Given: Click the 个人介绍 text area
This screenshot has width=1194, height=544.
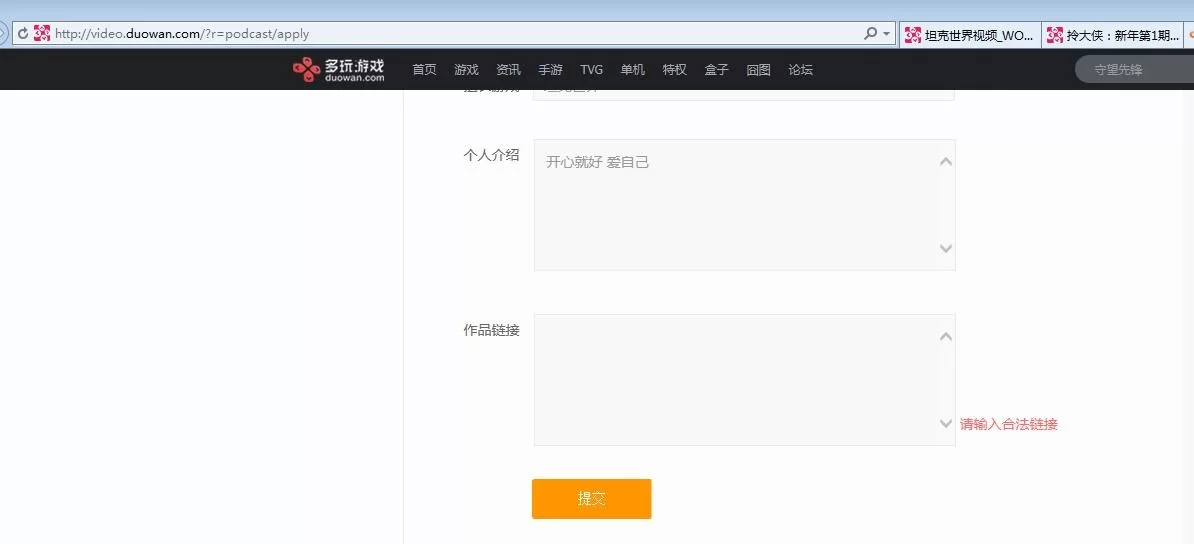Looking at the screenshot, I should pos(744,204).
